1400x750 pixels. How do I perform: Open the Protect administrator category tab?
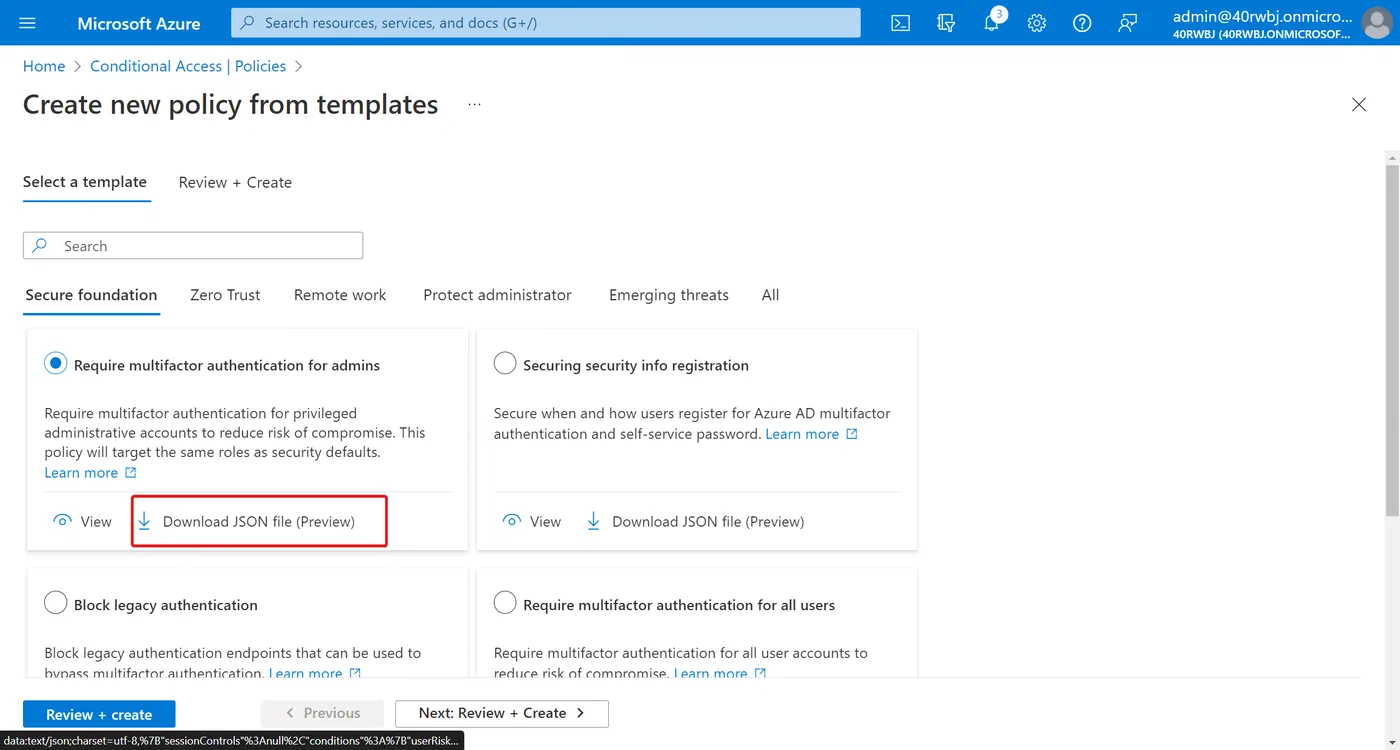click(497, 295)
